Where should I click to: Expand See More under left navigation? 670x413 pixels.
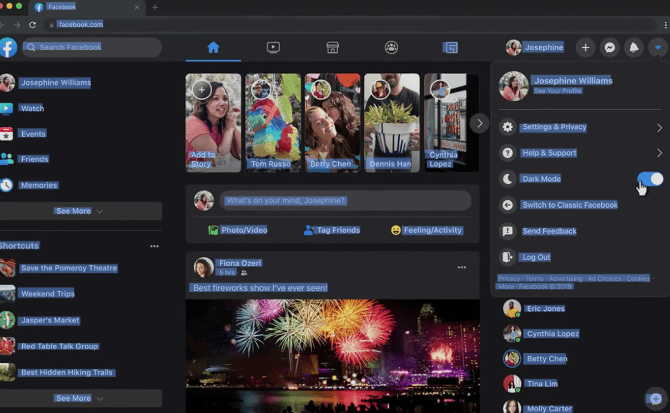(x=80, y=211)
